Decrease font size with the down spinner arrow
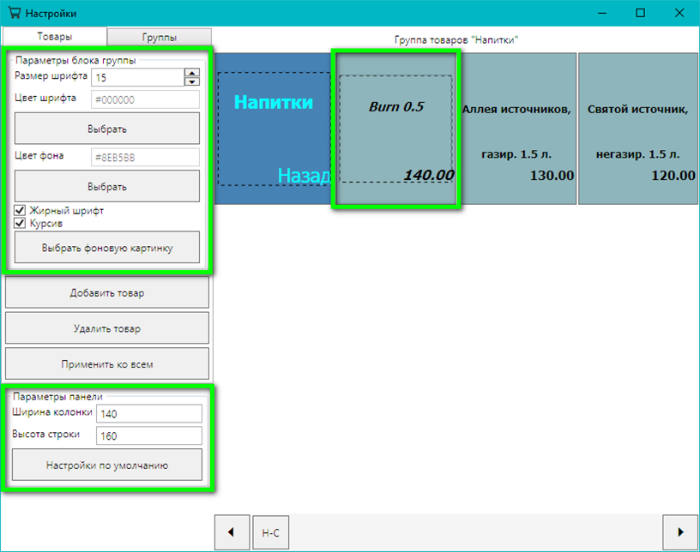 pyautogui.click(x=192, y=82)
